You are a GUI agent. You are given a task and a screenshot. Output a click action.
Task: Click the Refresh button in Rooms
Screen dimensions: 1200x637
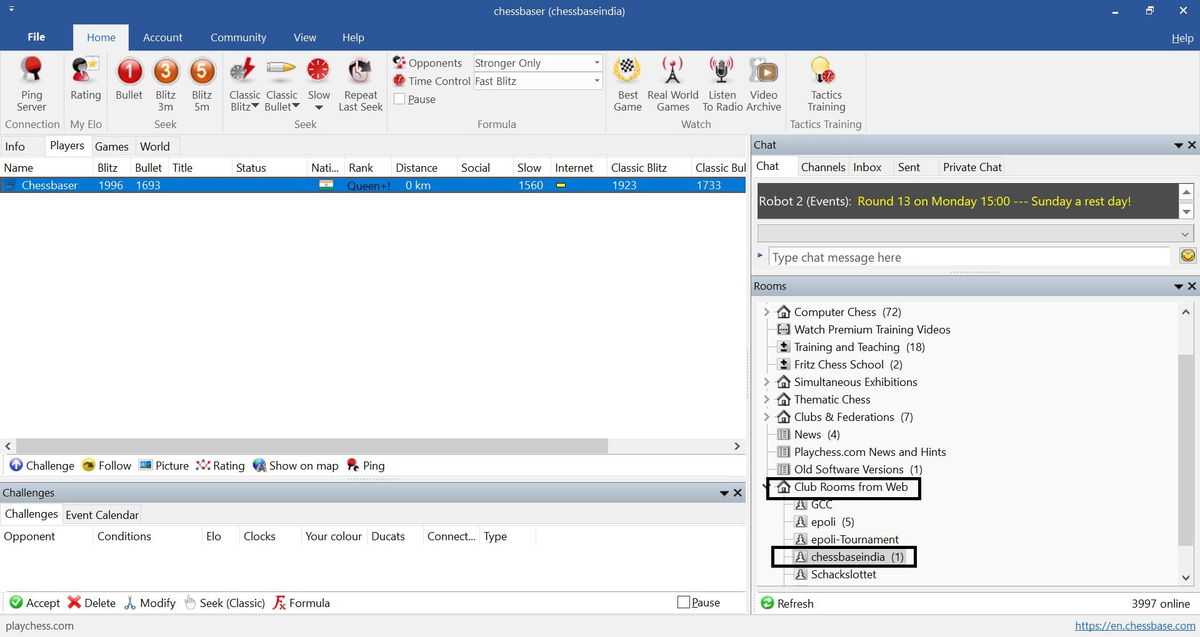[787, 603]
